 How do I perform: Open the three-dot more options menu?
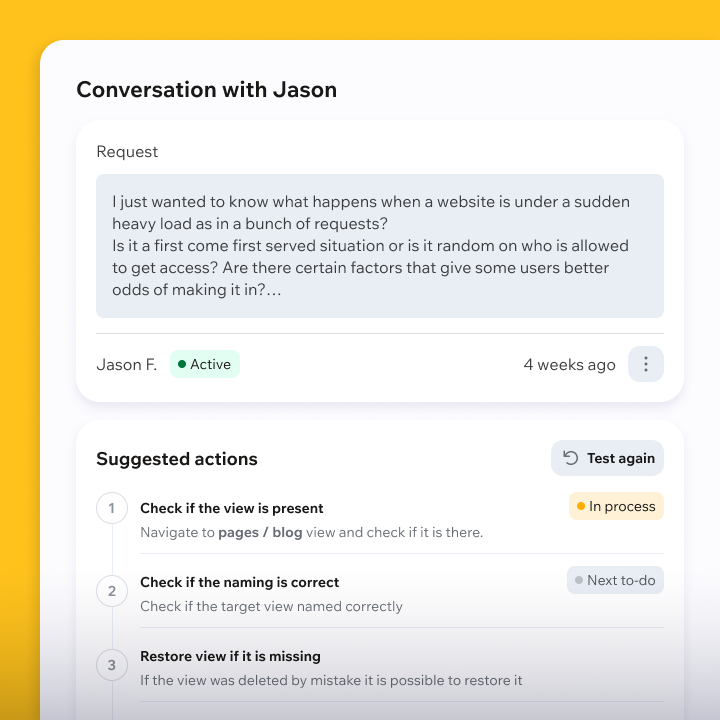(x=645, y=364)
